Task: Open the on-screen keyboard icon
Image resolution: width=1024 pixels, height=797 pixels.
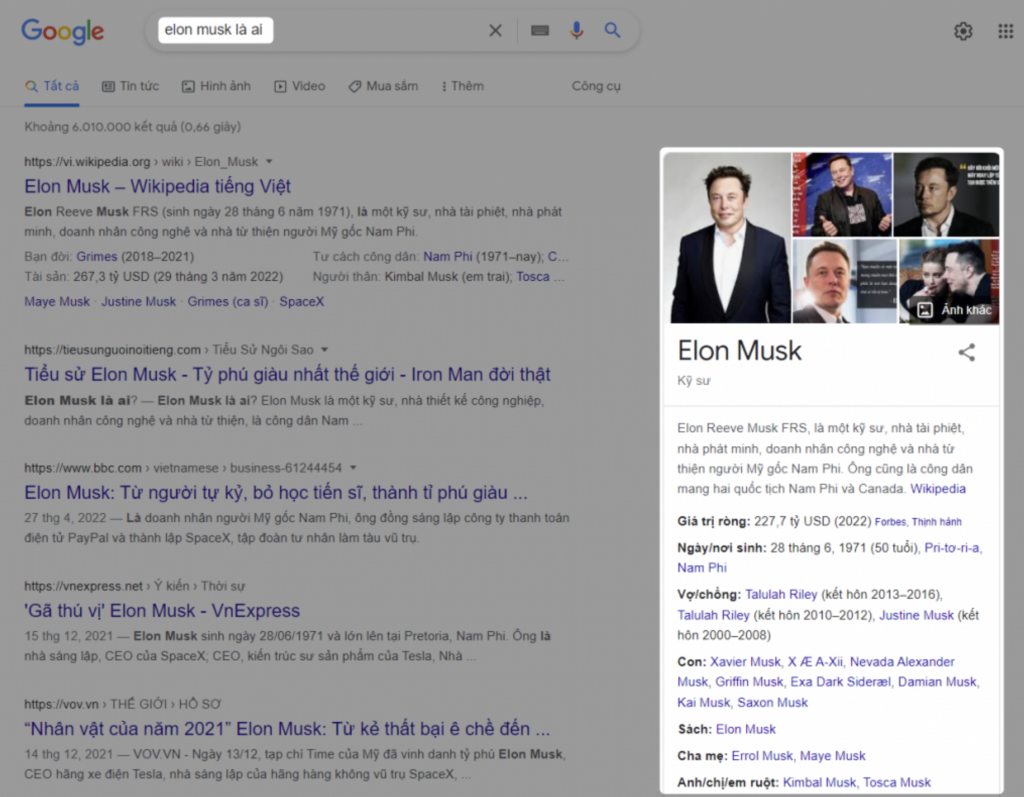Action: point(540,30)
